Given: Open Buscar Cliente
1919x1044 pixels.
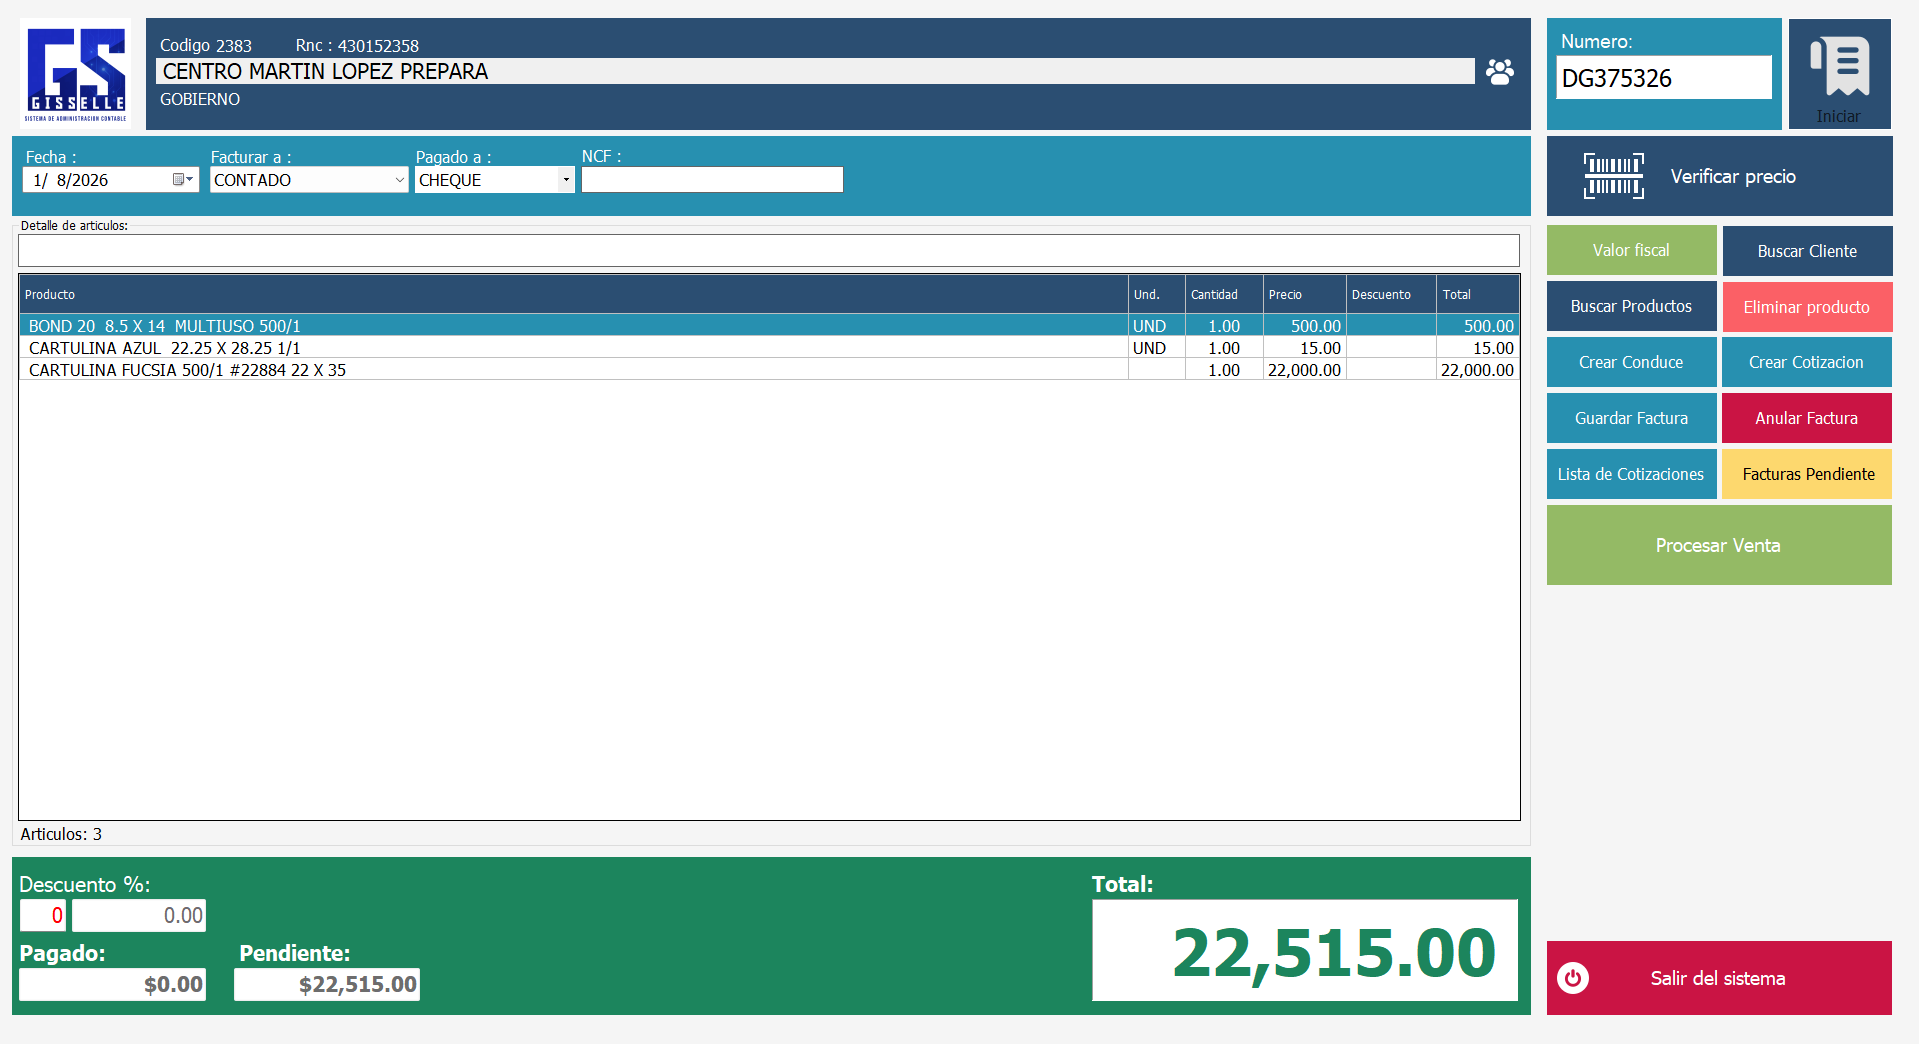Looking at the screenshot, I should tap(1806, 251).
